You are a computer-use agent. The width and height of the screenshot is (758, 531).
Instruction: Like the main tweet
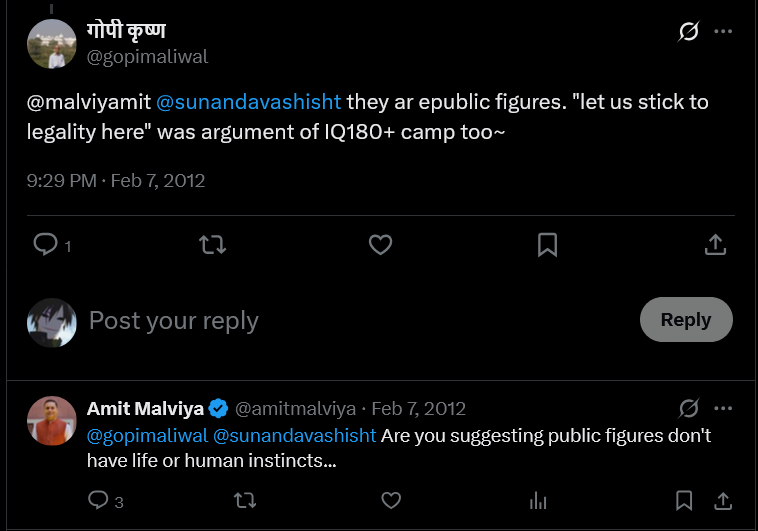pos(380,245)
